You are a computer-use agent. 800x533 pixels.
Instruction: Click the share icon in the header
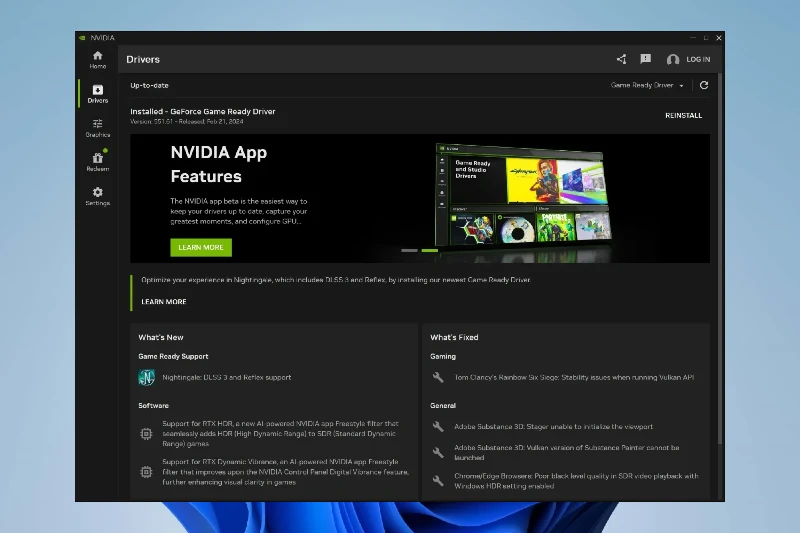point(621,59)
